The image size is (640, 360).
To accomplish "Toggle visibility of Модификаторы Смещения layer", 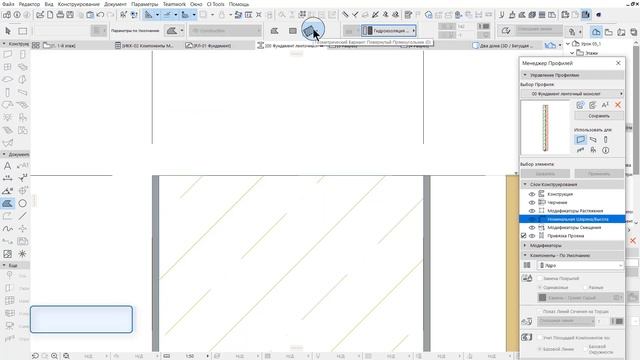I will pos(532,227).
